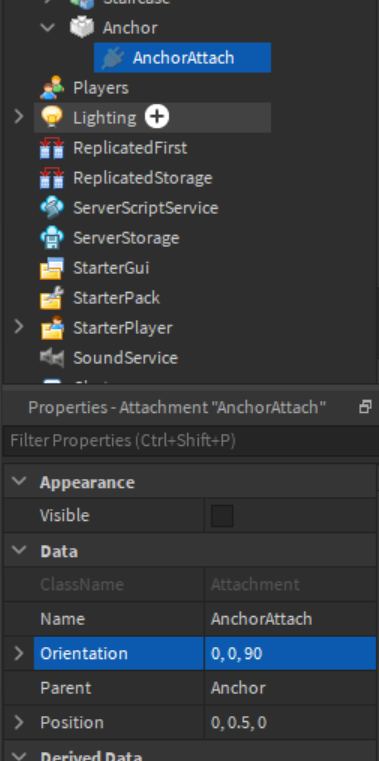Select StarterPack in the Explorer
This screenshot has height=761, width=379.
click(x=116, y=298)
